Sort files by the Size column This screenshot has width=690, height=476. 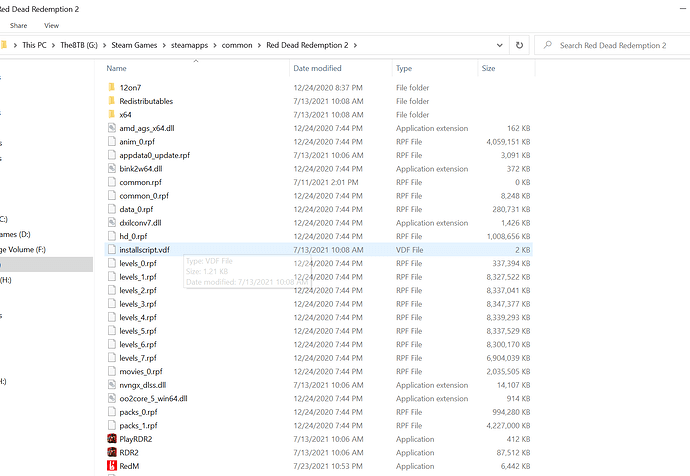[488, 68]
